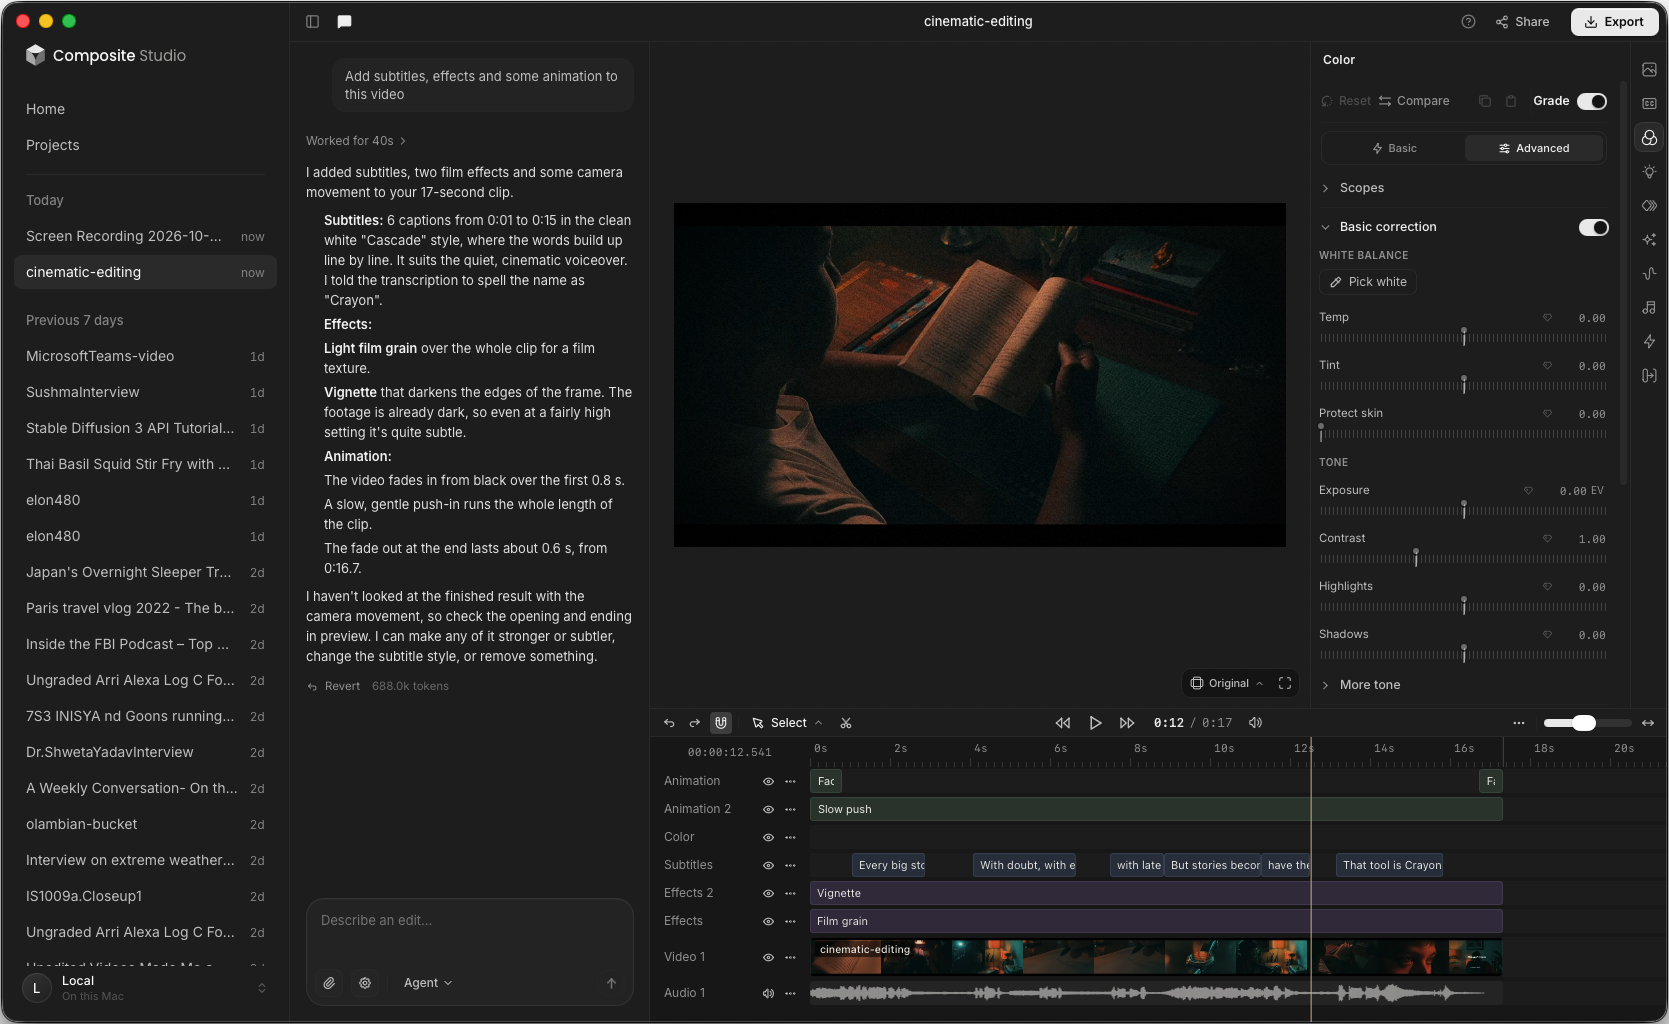Mute preview volume speaker icon

tap(1256, 723)
